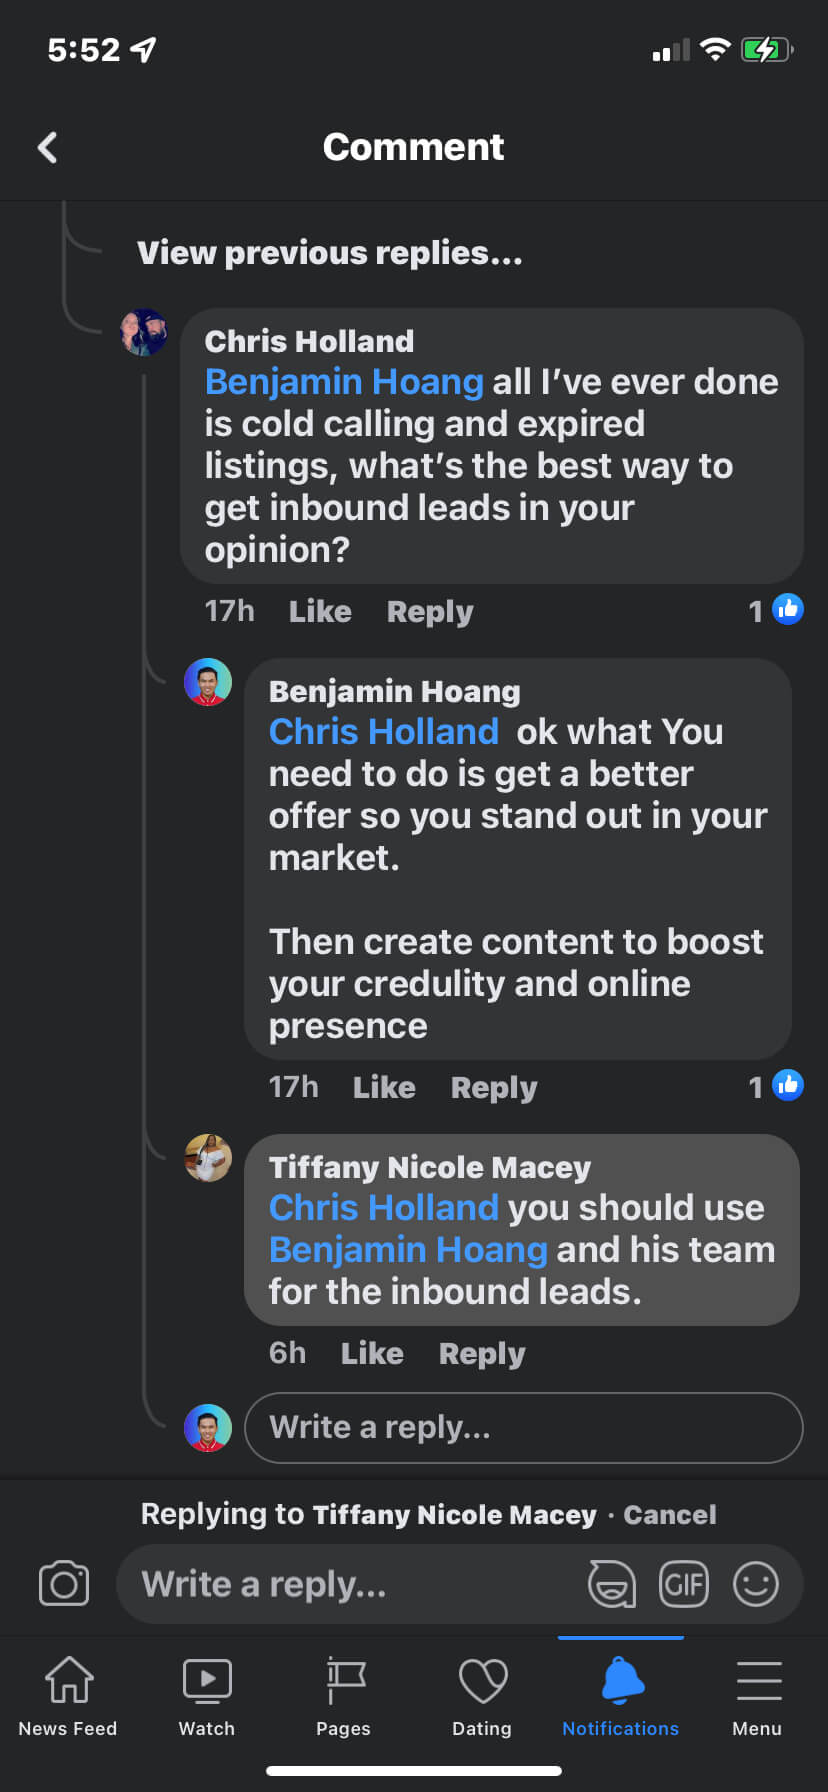The height and width of the screenshot is (1792, 828).
Task: Tap the back arrow icon
Action: (47, 147)
